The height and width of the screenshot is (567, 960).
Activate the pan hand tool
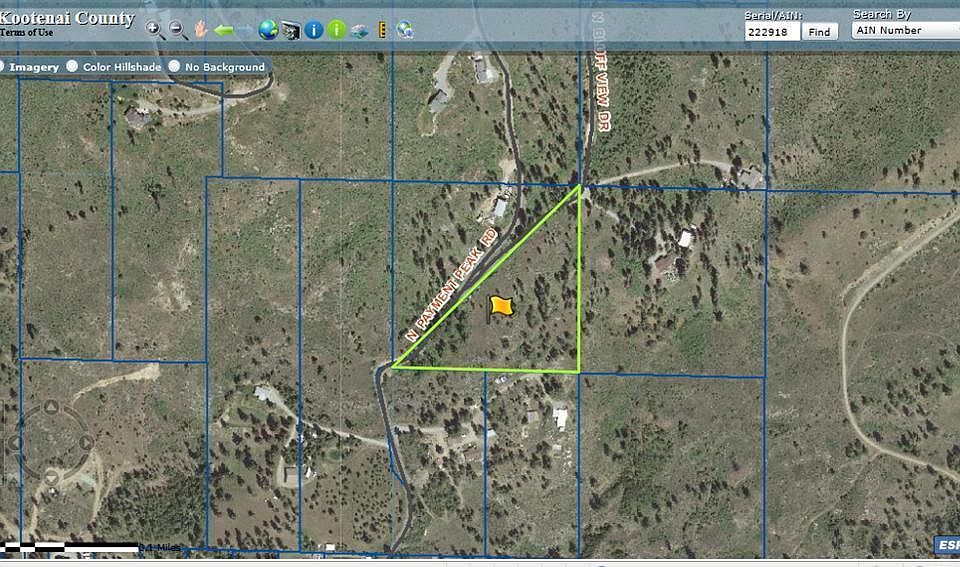pos(200,30)
